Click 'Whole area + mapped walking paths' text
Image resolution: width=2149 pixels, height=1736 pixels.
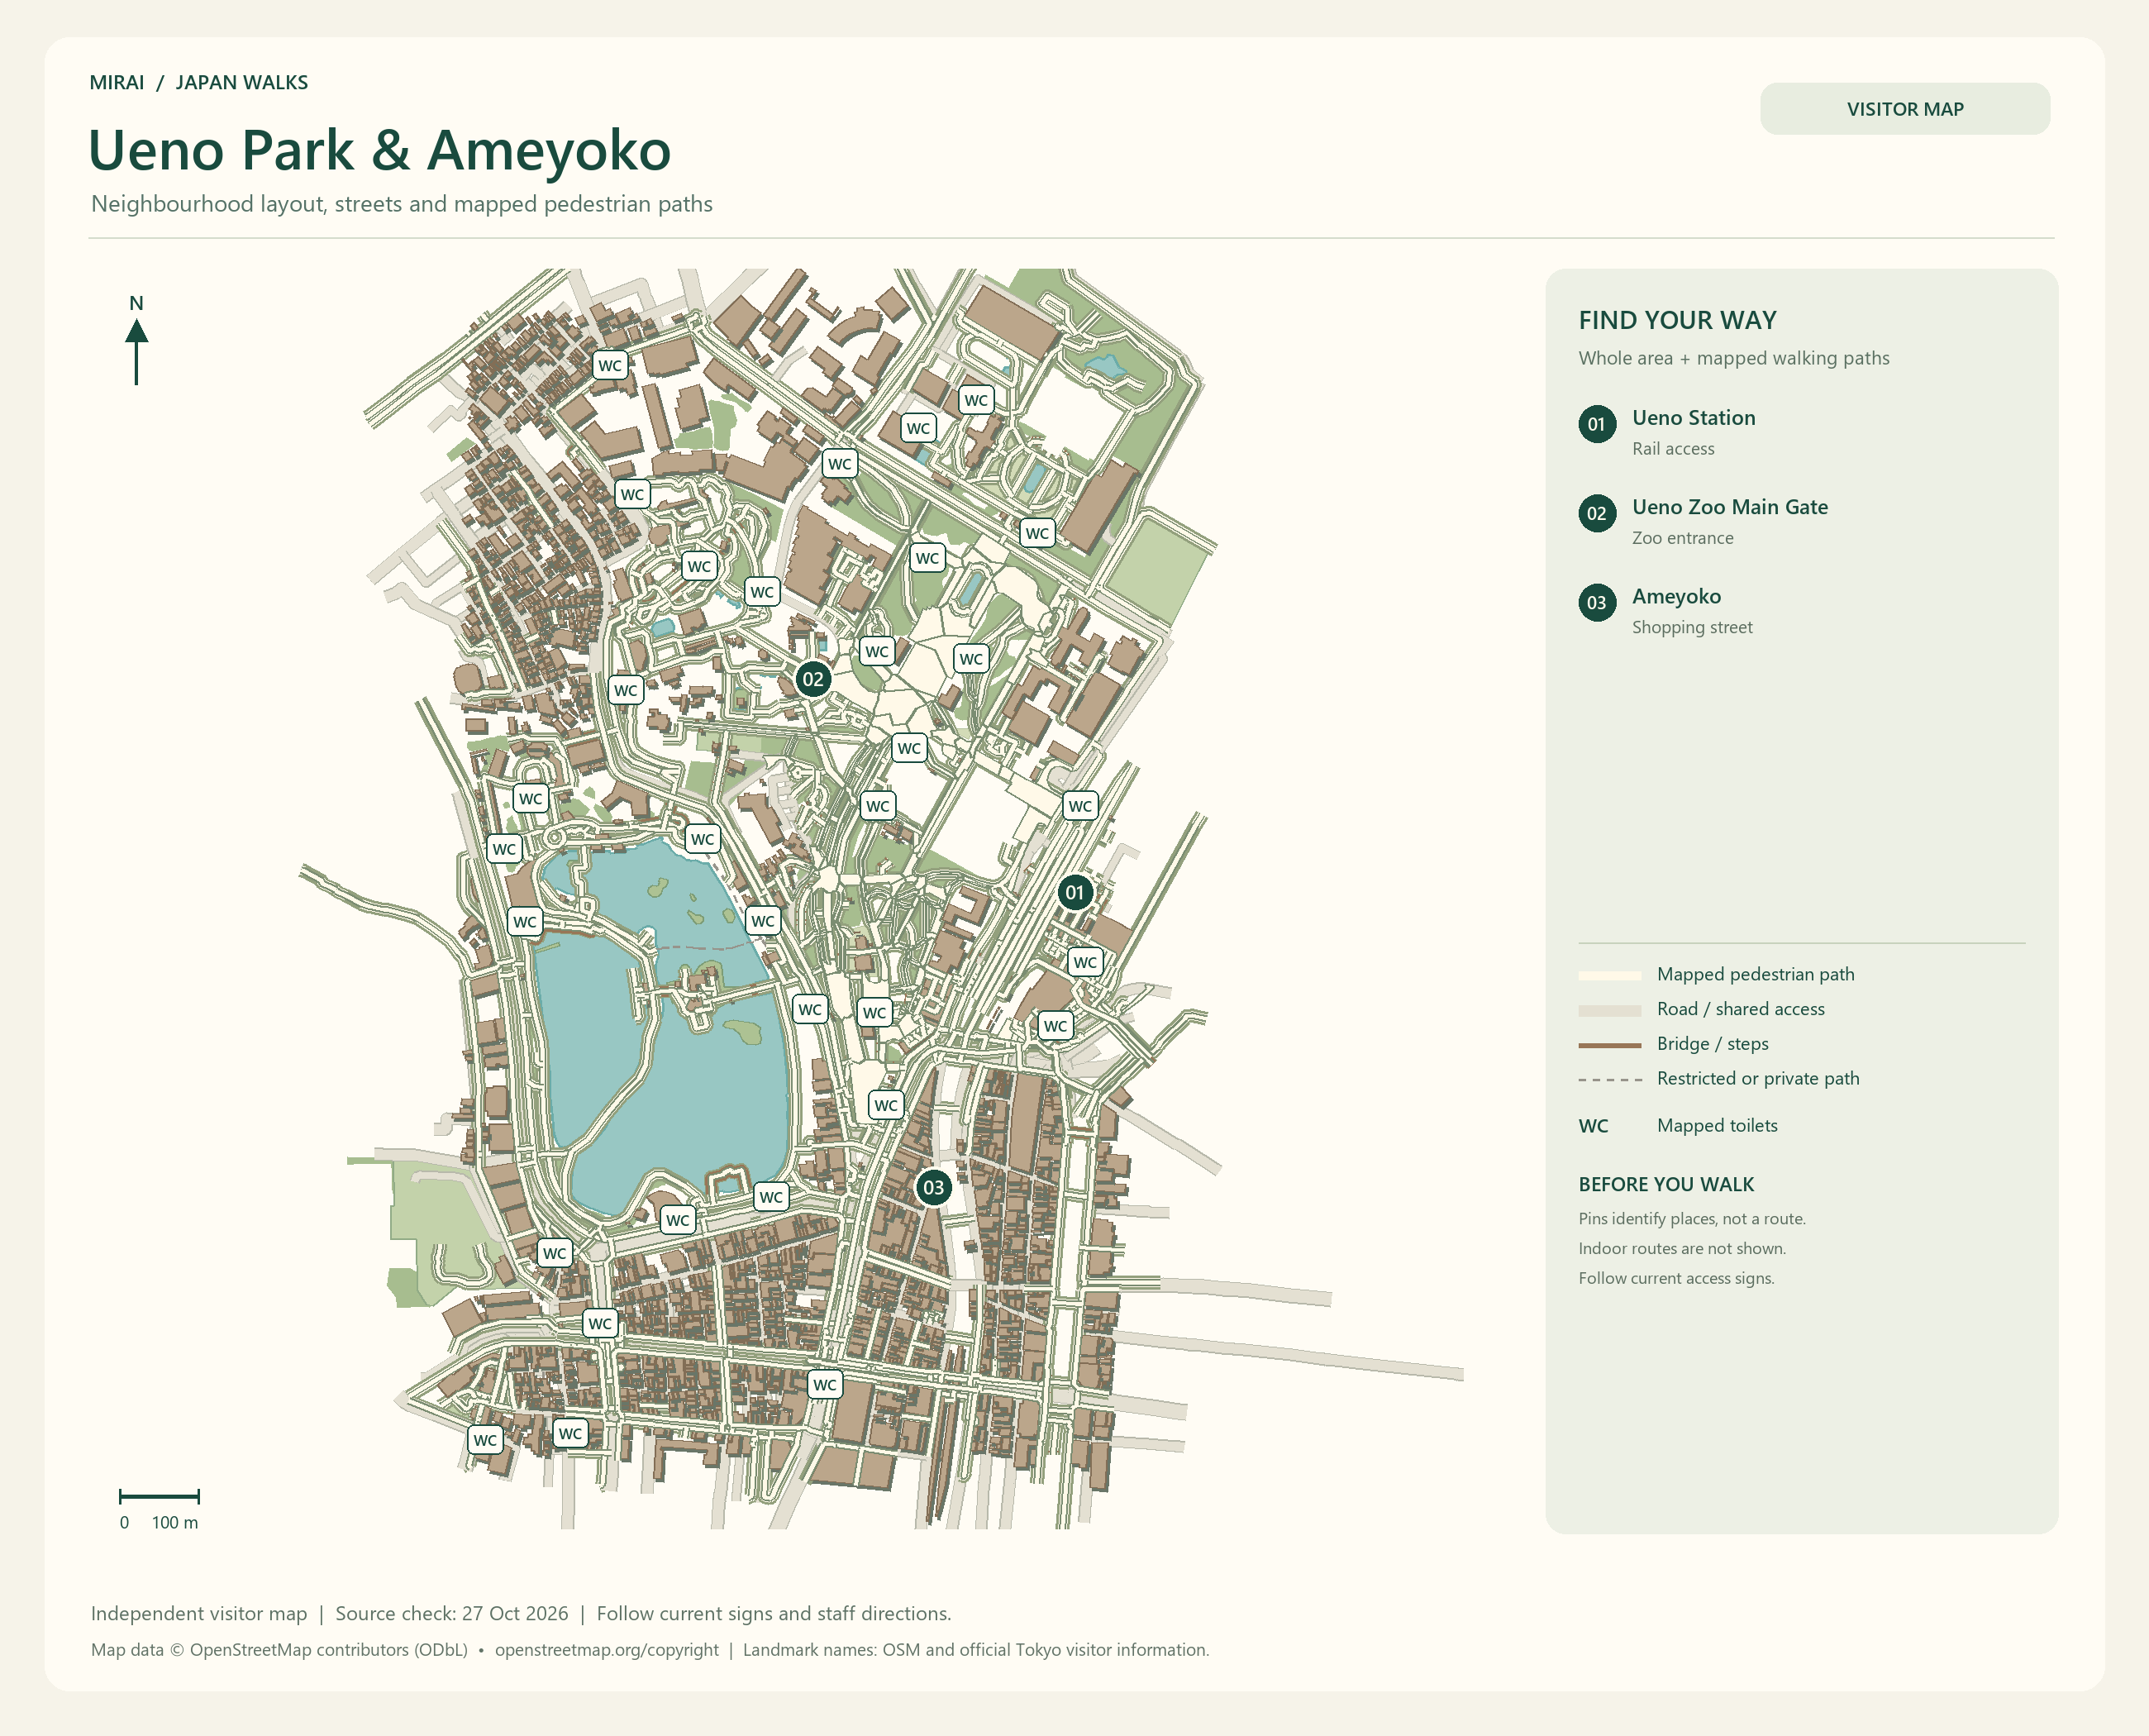(x=1733, y=358)
